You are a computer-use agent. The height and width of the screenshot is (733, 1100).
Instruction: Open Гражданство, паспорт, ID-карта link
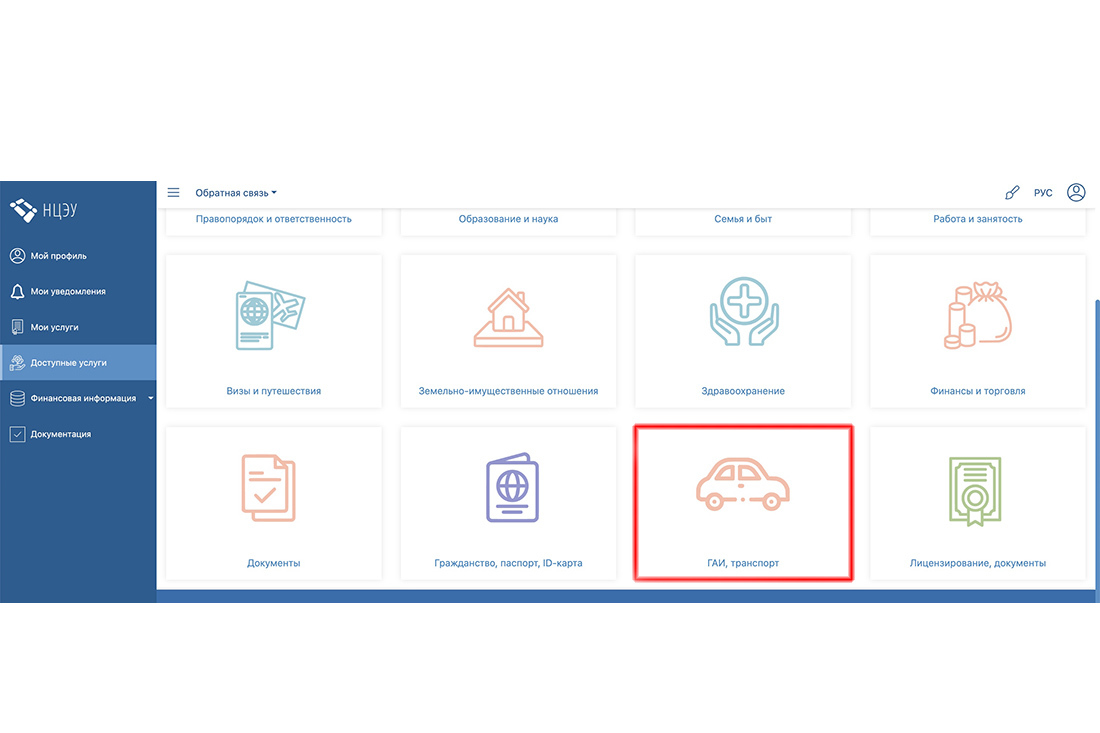pyautogui.click(x=509, y=563)
